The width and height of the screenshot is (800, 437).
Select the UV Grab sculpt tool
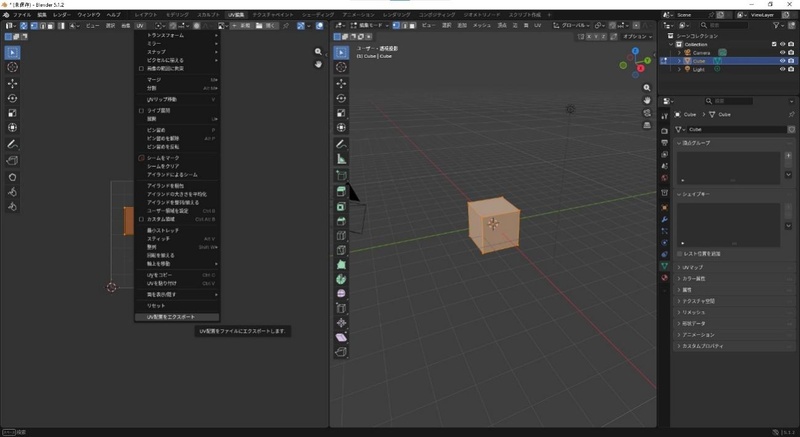(12, 177)
